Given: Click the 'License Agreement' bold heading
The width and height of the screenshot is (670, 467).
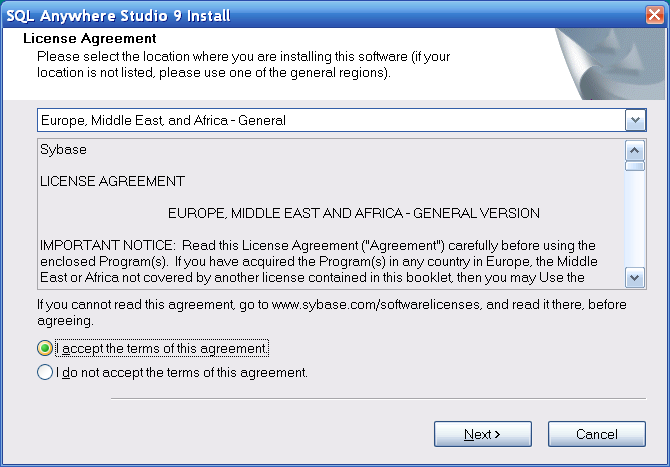Looking at the screenshot, I should pyautogui.click(x=88, y=38).
